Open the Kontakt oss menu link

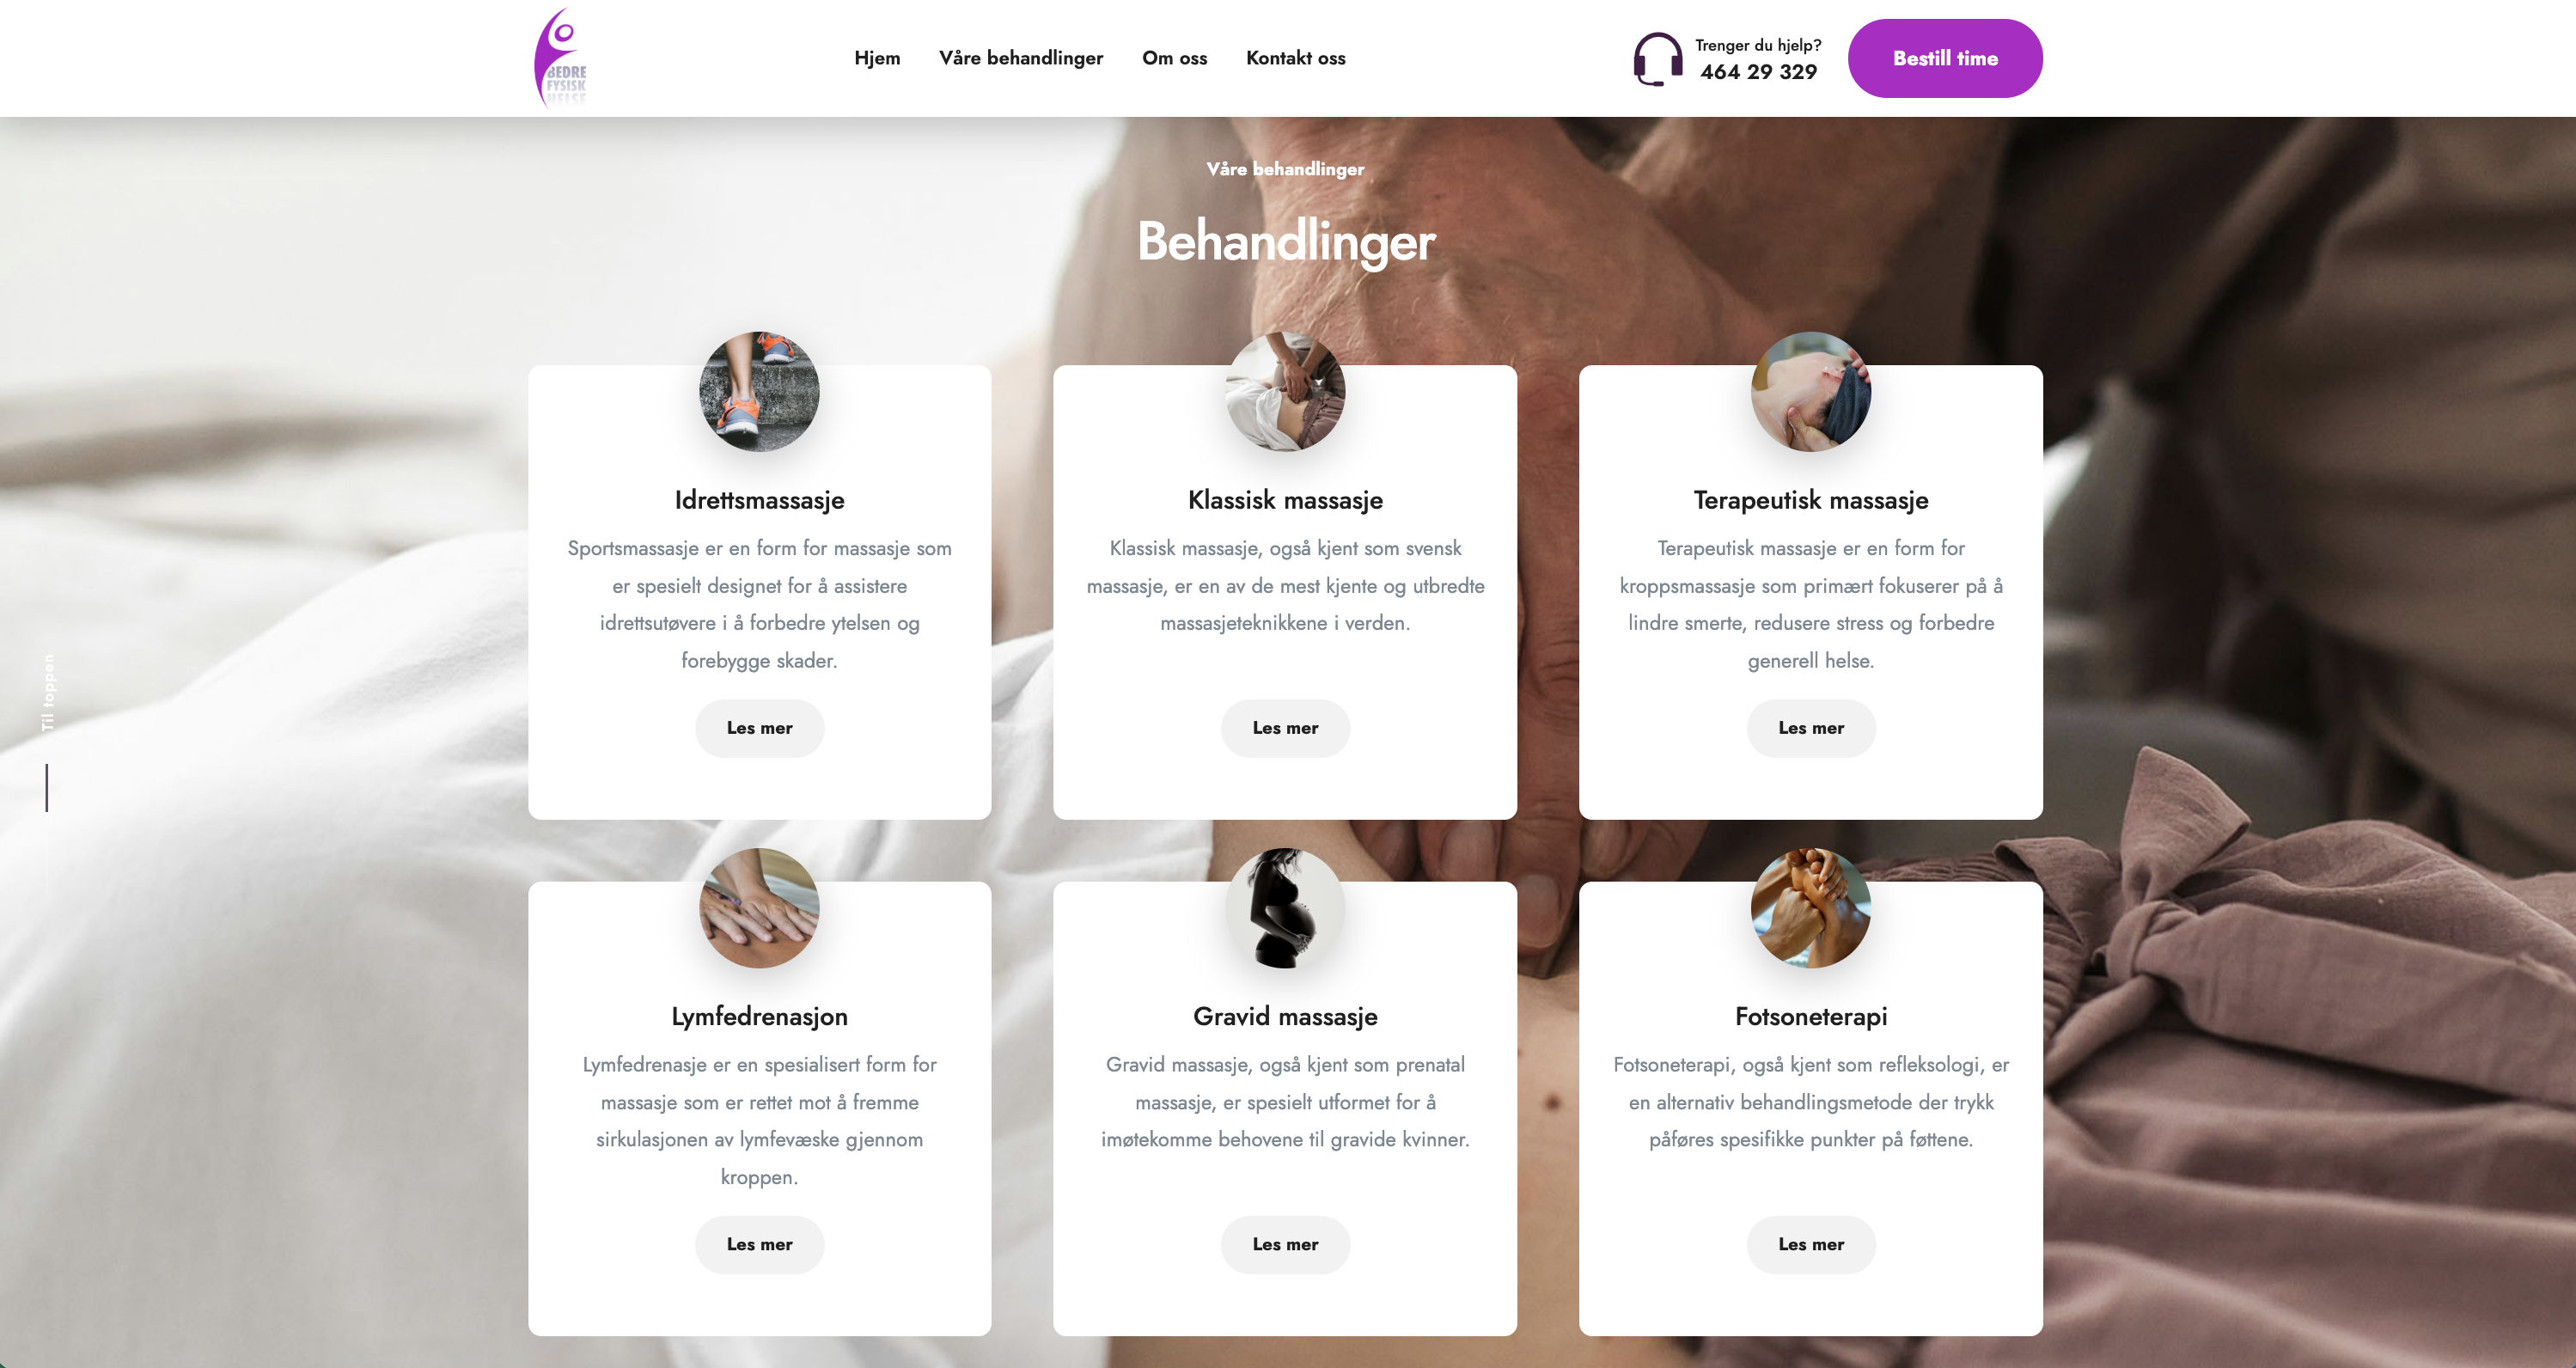point(1295,58)
